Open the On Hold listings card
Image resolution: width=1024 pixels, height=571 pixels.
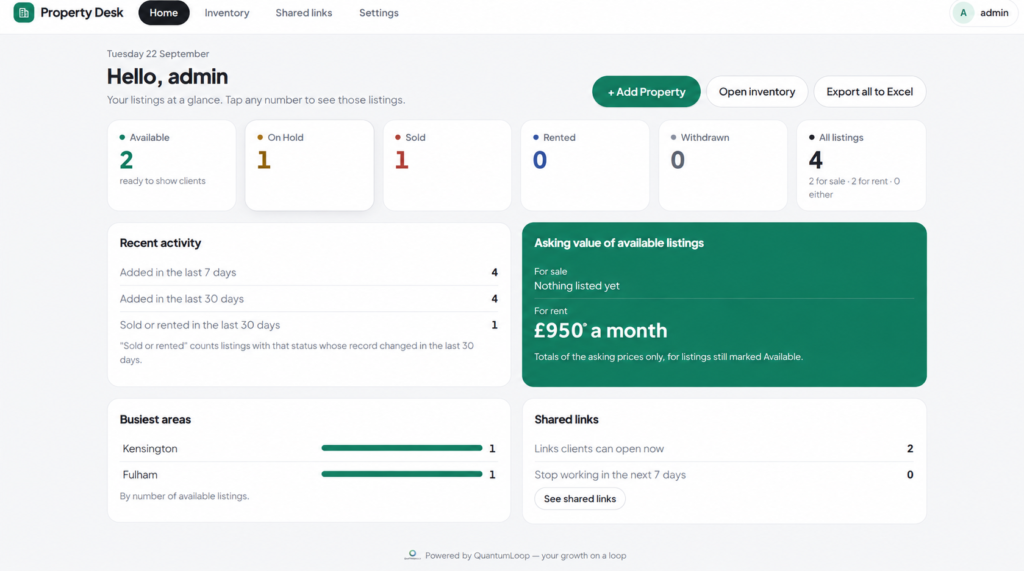point(310,165)
